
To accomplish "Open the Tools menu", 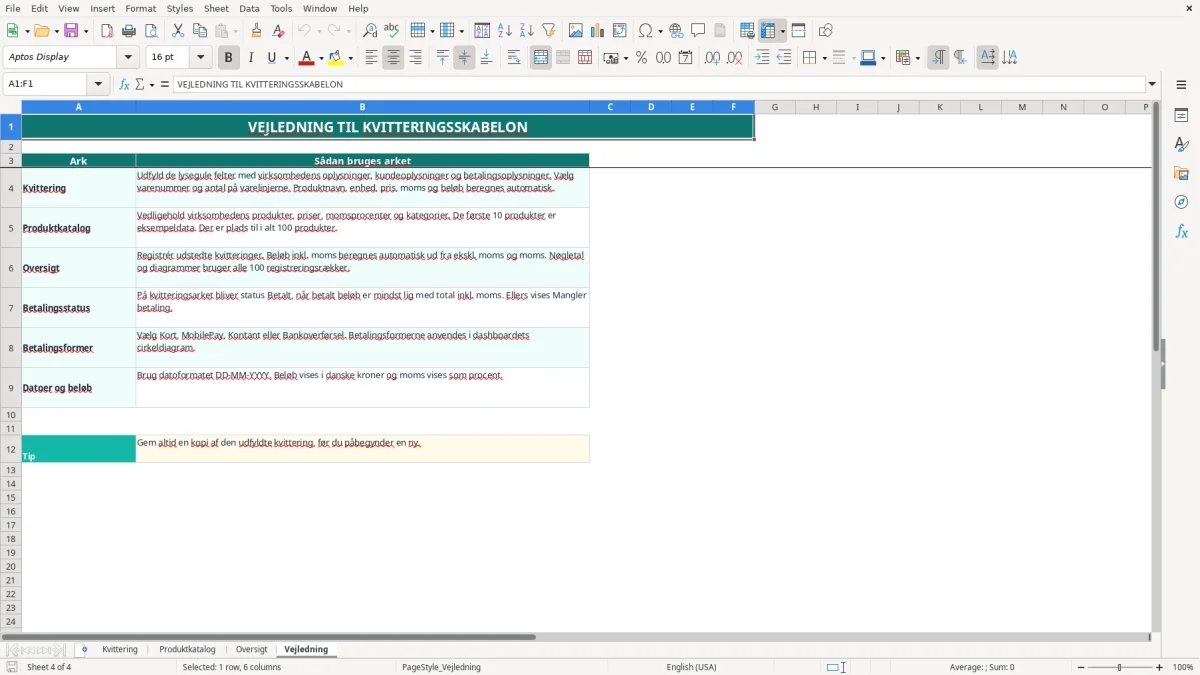I will click(x=281, y=8).
